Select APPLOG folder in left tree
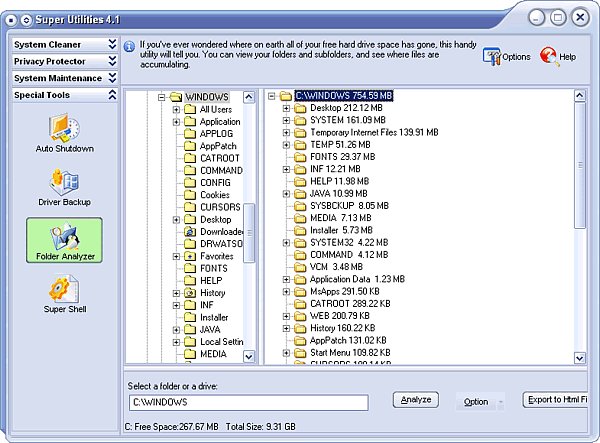 [x=216, y=134]
